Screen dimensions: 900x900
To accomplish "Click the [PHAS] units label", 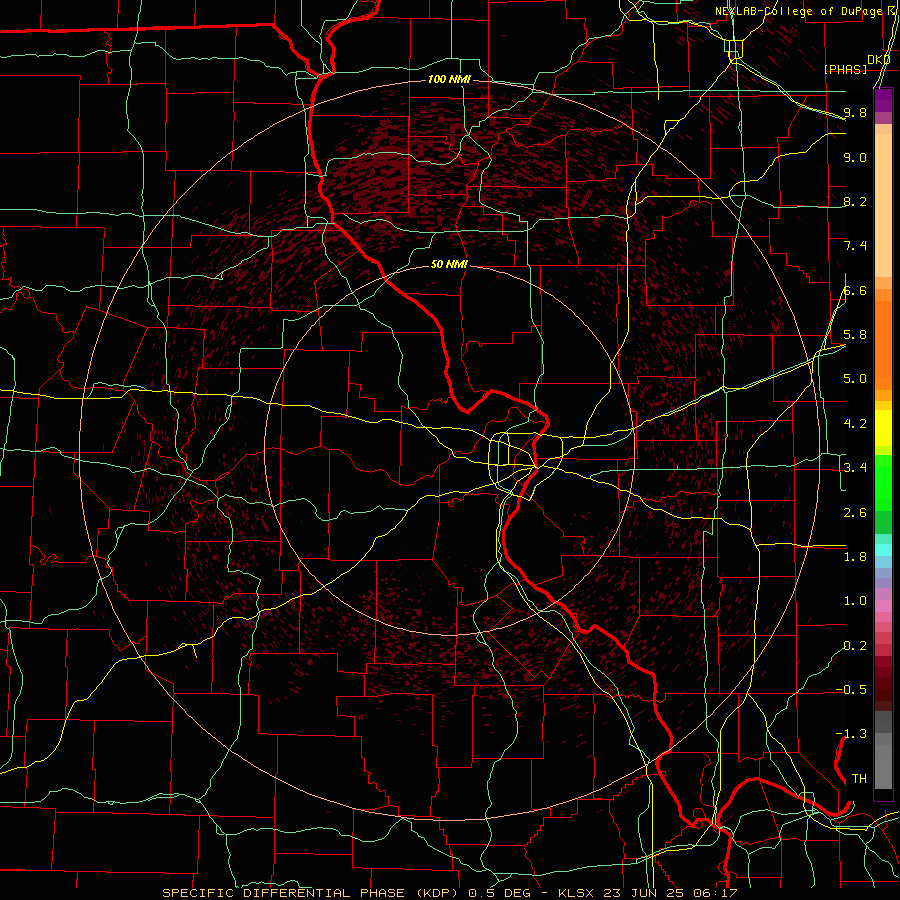I will click(x=845, y=69).
